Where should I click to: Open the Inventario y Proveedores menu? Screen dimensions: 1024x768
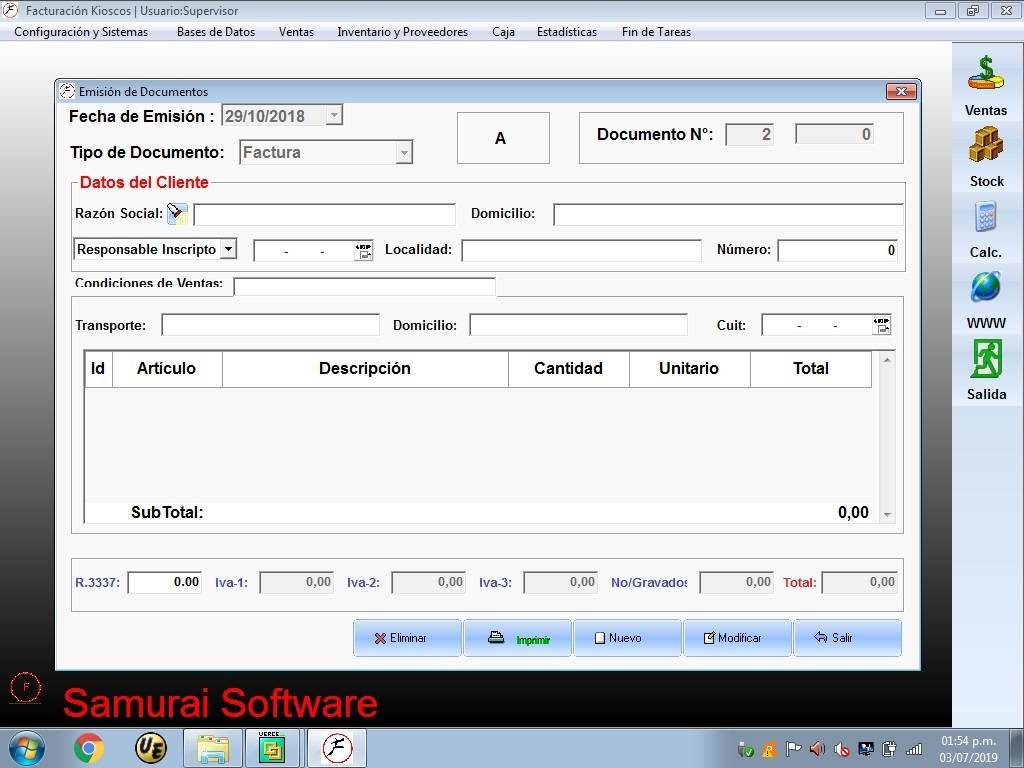click(x=402, y=32)
